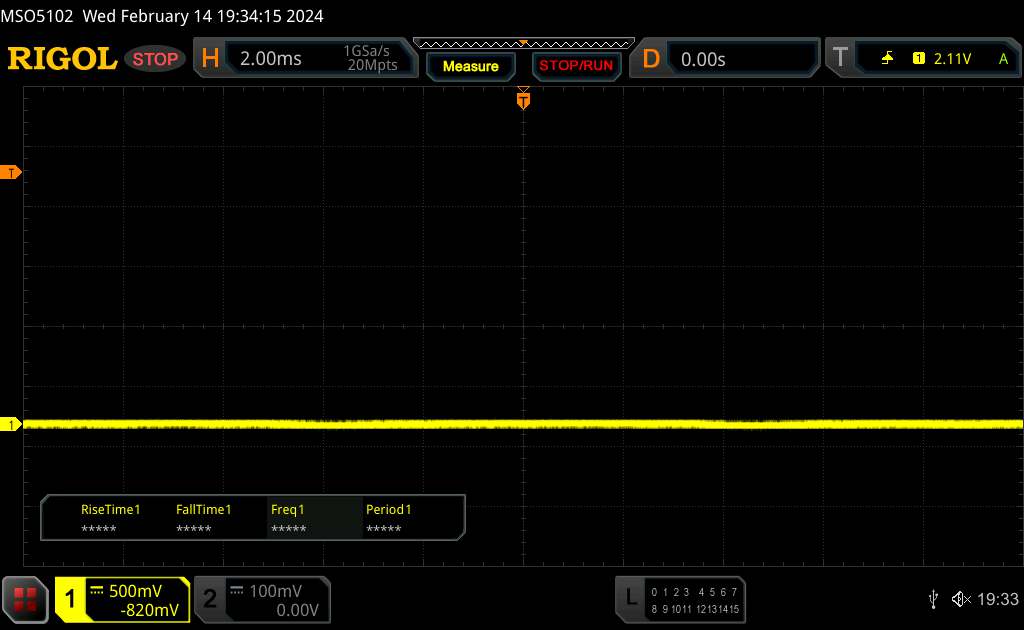Click the 20Mpts memory depth readout
The width and height of the screenshot is (1024, 630).
372,65
